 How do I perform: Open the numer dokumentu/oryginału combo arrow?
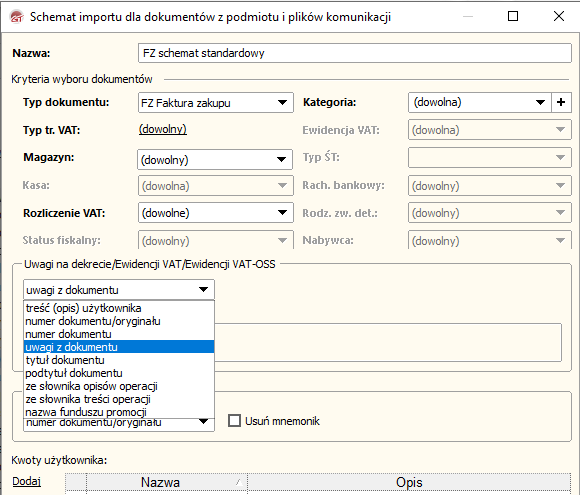(x=203, y=421)
